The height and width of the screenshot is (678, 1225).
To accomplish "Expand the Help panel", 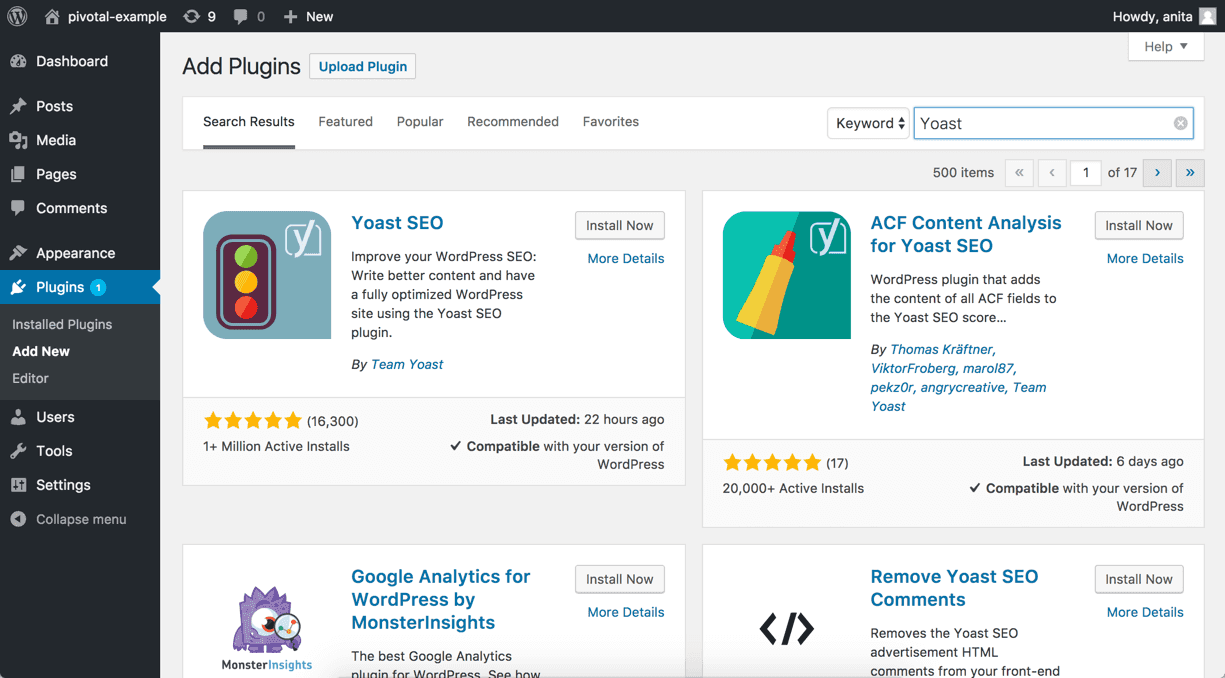I will (1166, 46).
